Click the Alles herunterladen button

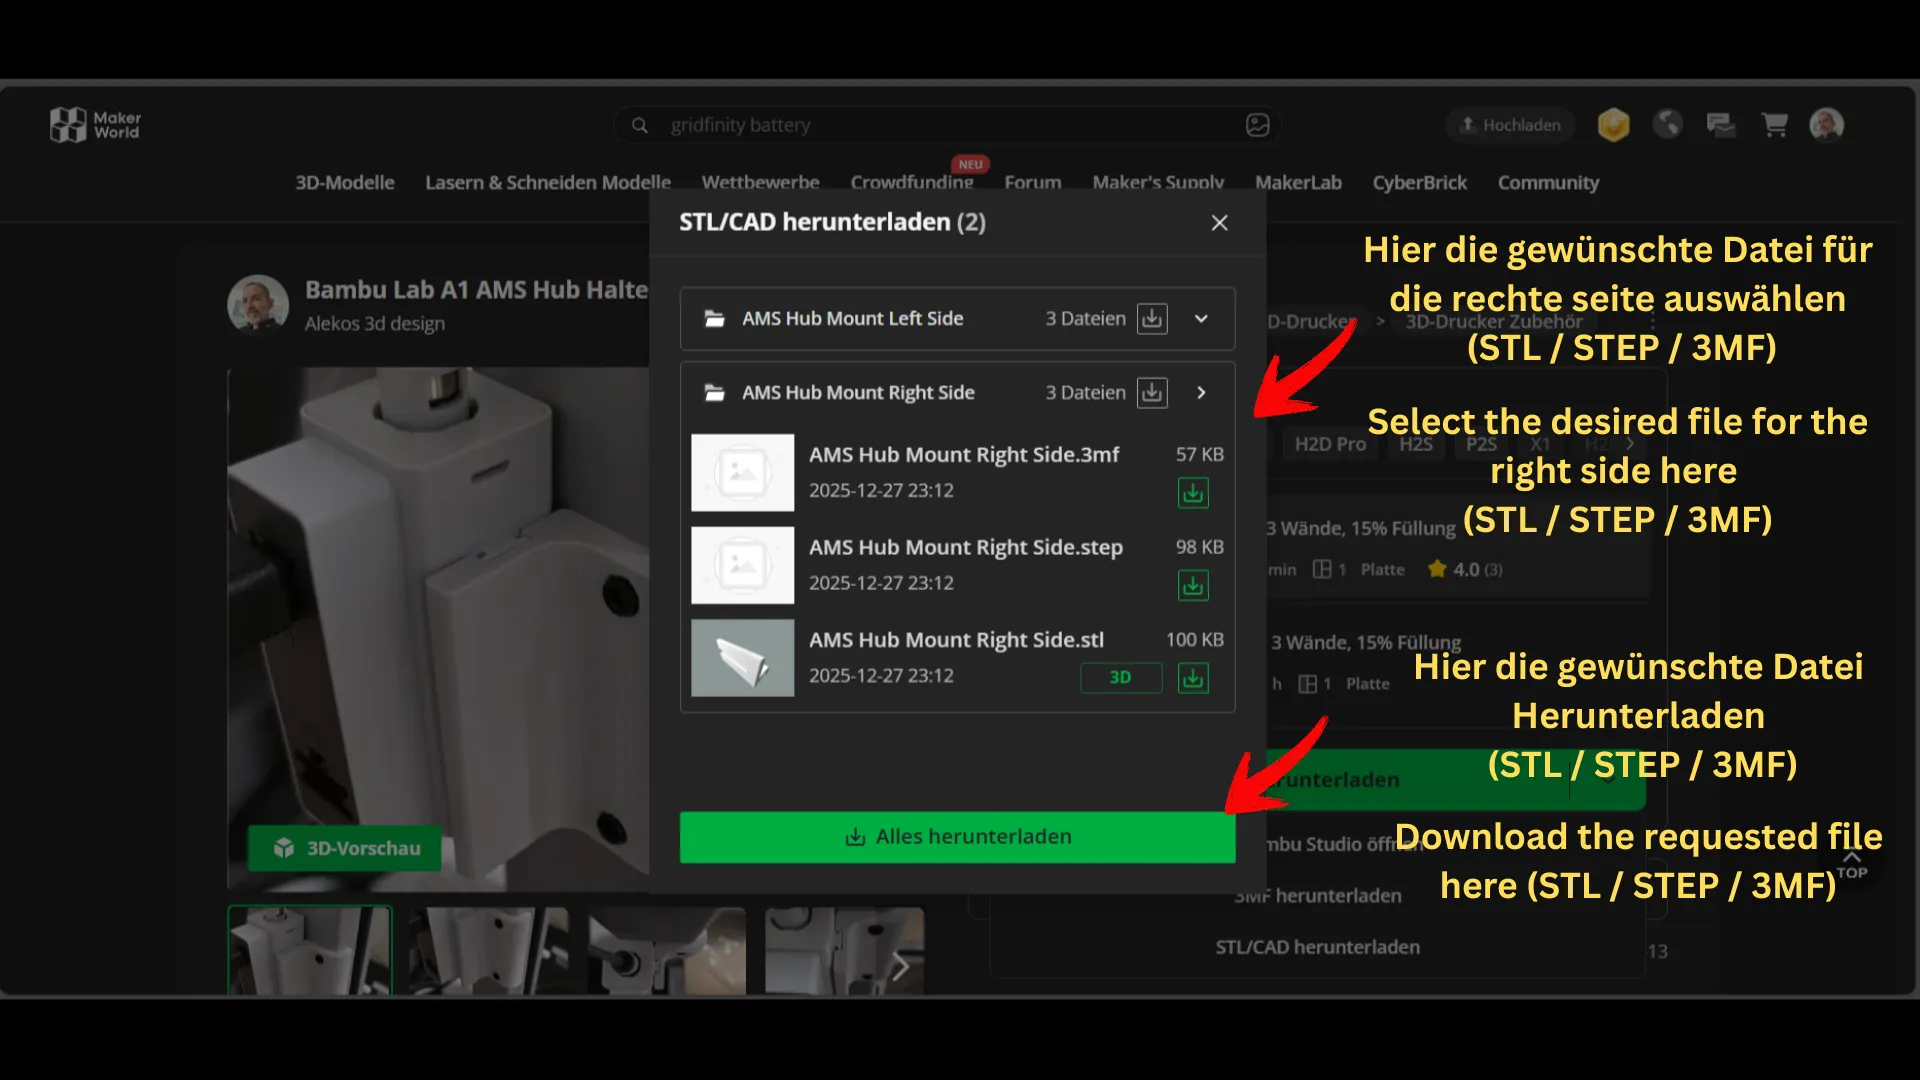957,837
